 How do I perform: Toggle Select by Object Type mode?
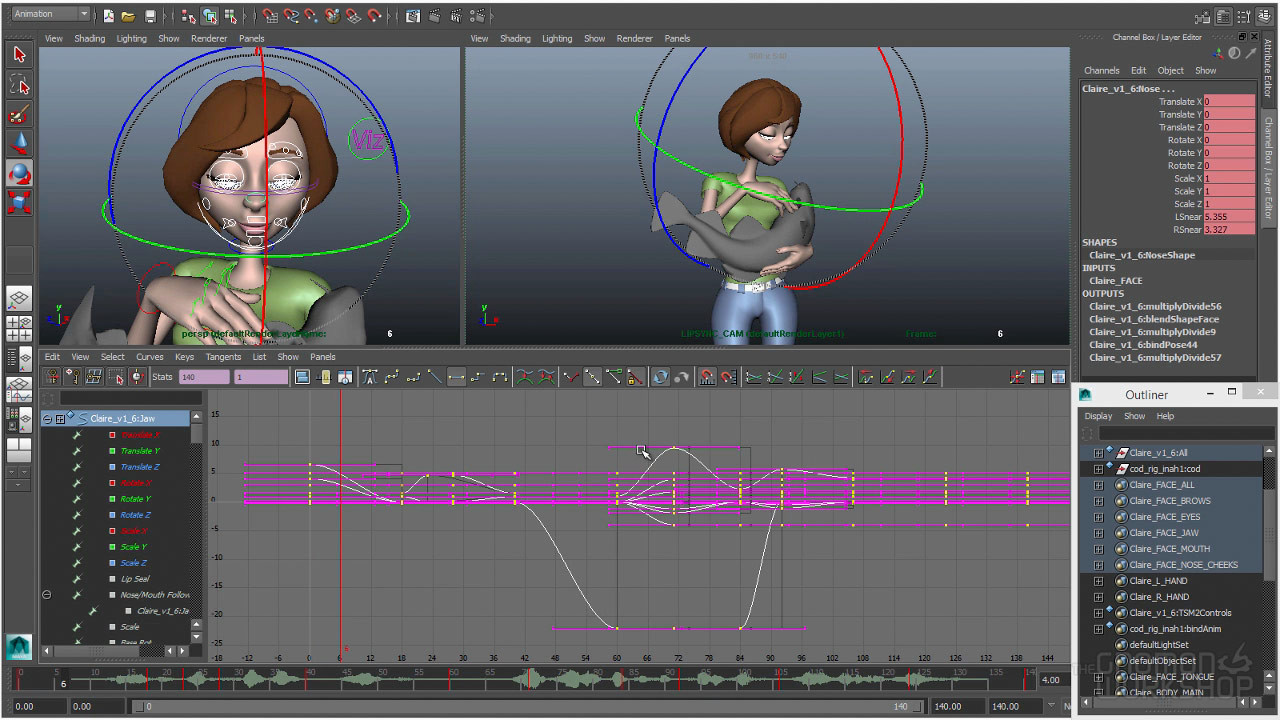(210, 16)
